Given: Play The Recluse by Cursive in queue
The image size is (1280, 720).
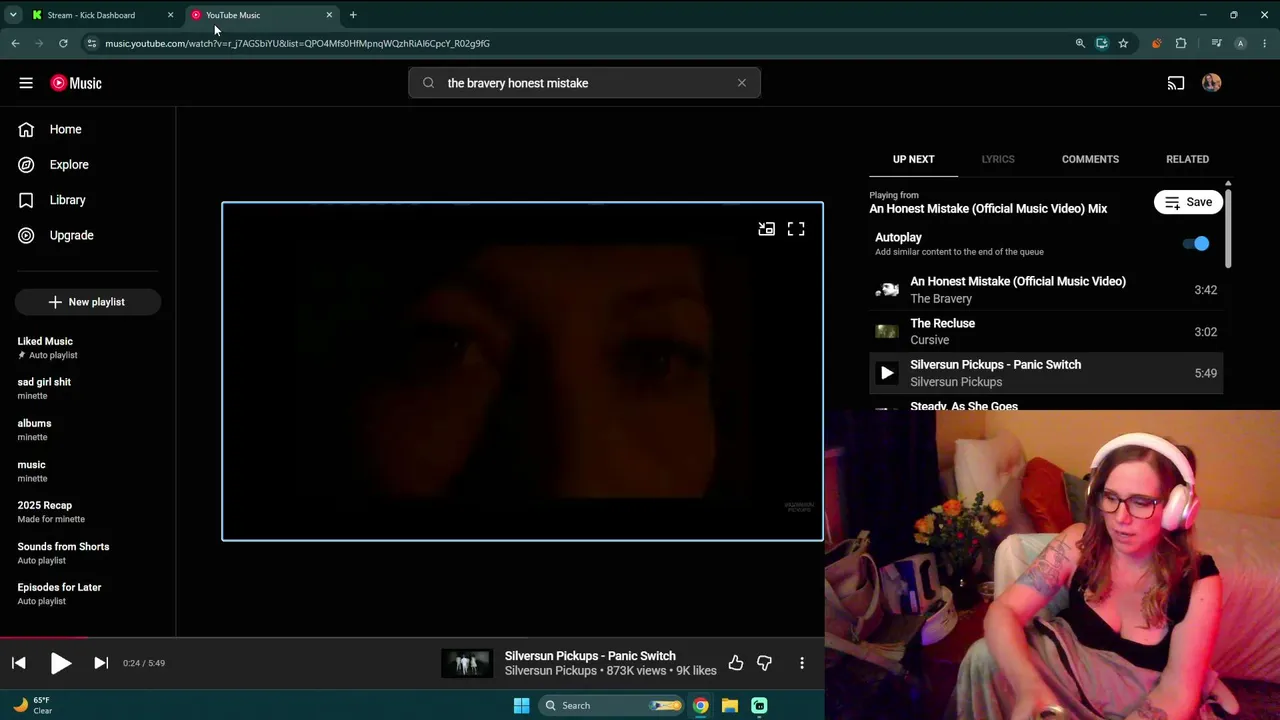Looking at the screenshot, I should pos(1046,332).
